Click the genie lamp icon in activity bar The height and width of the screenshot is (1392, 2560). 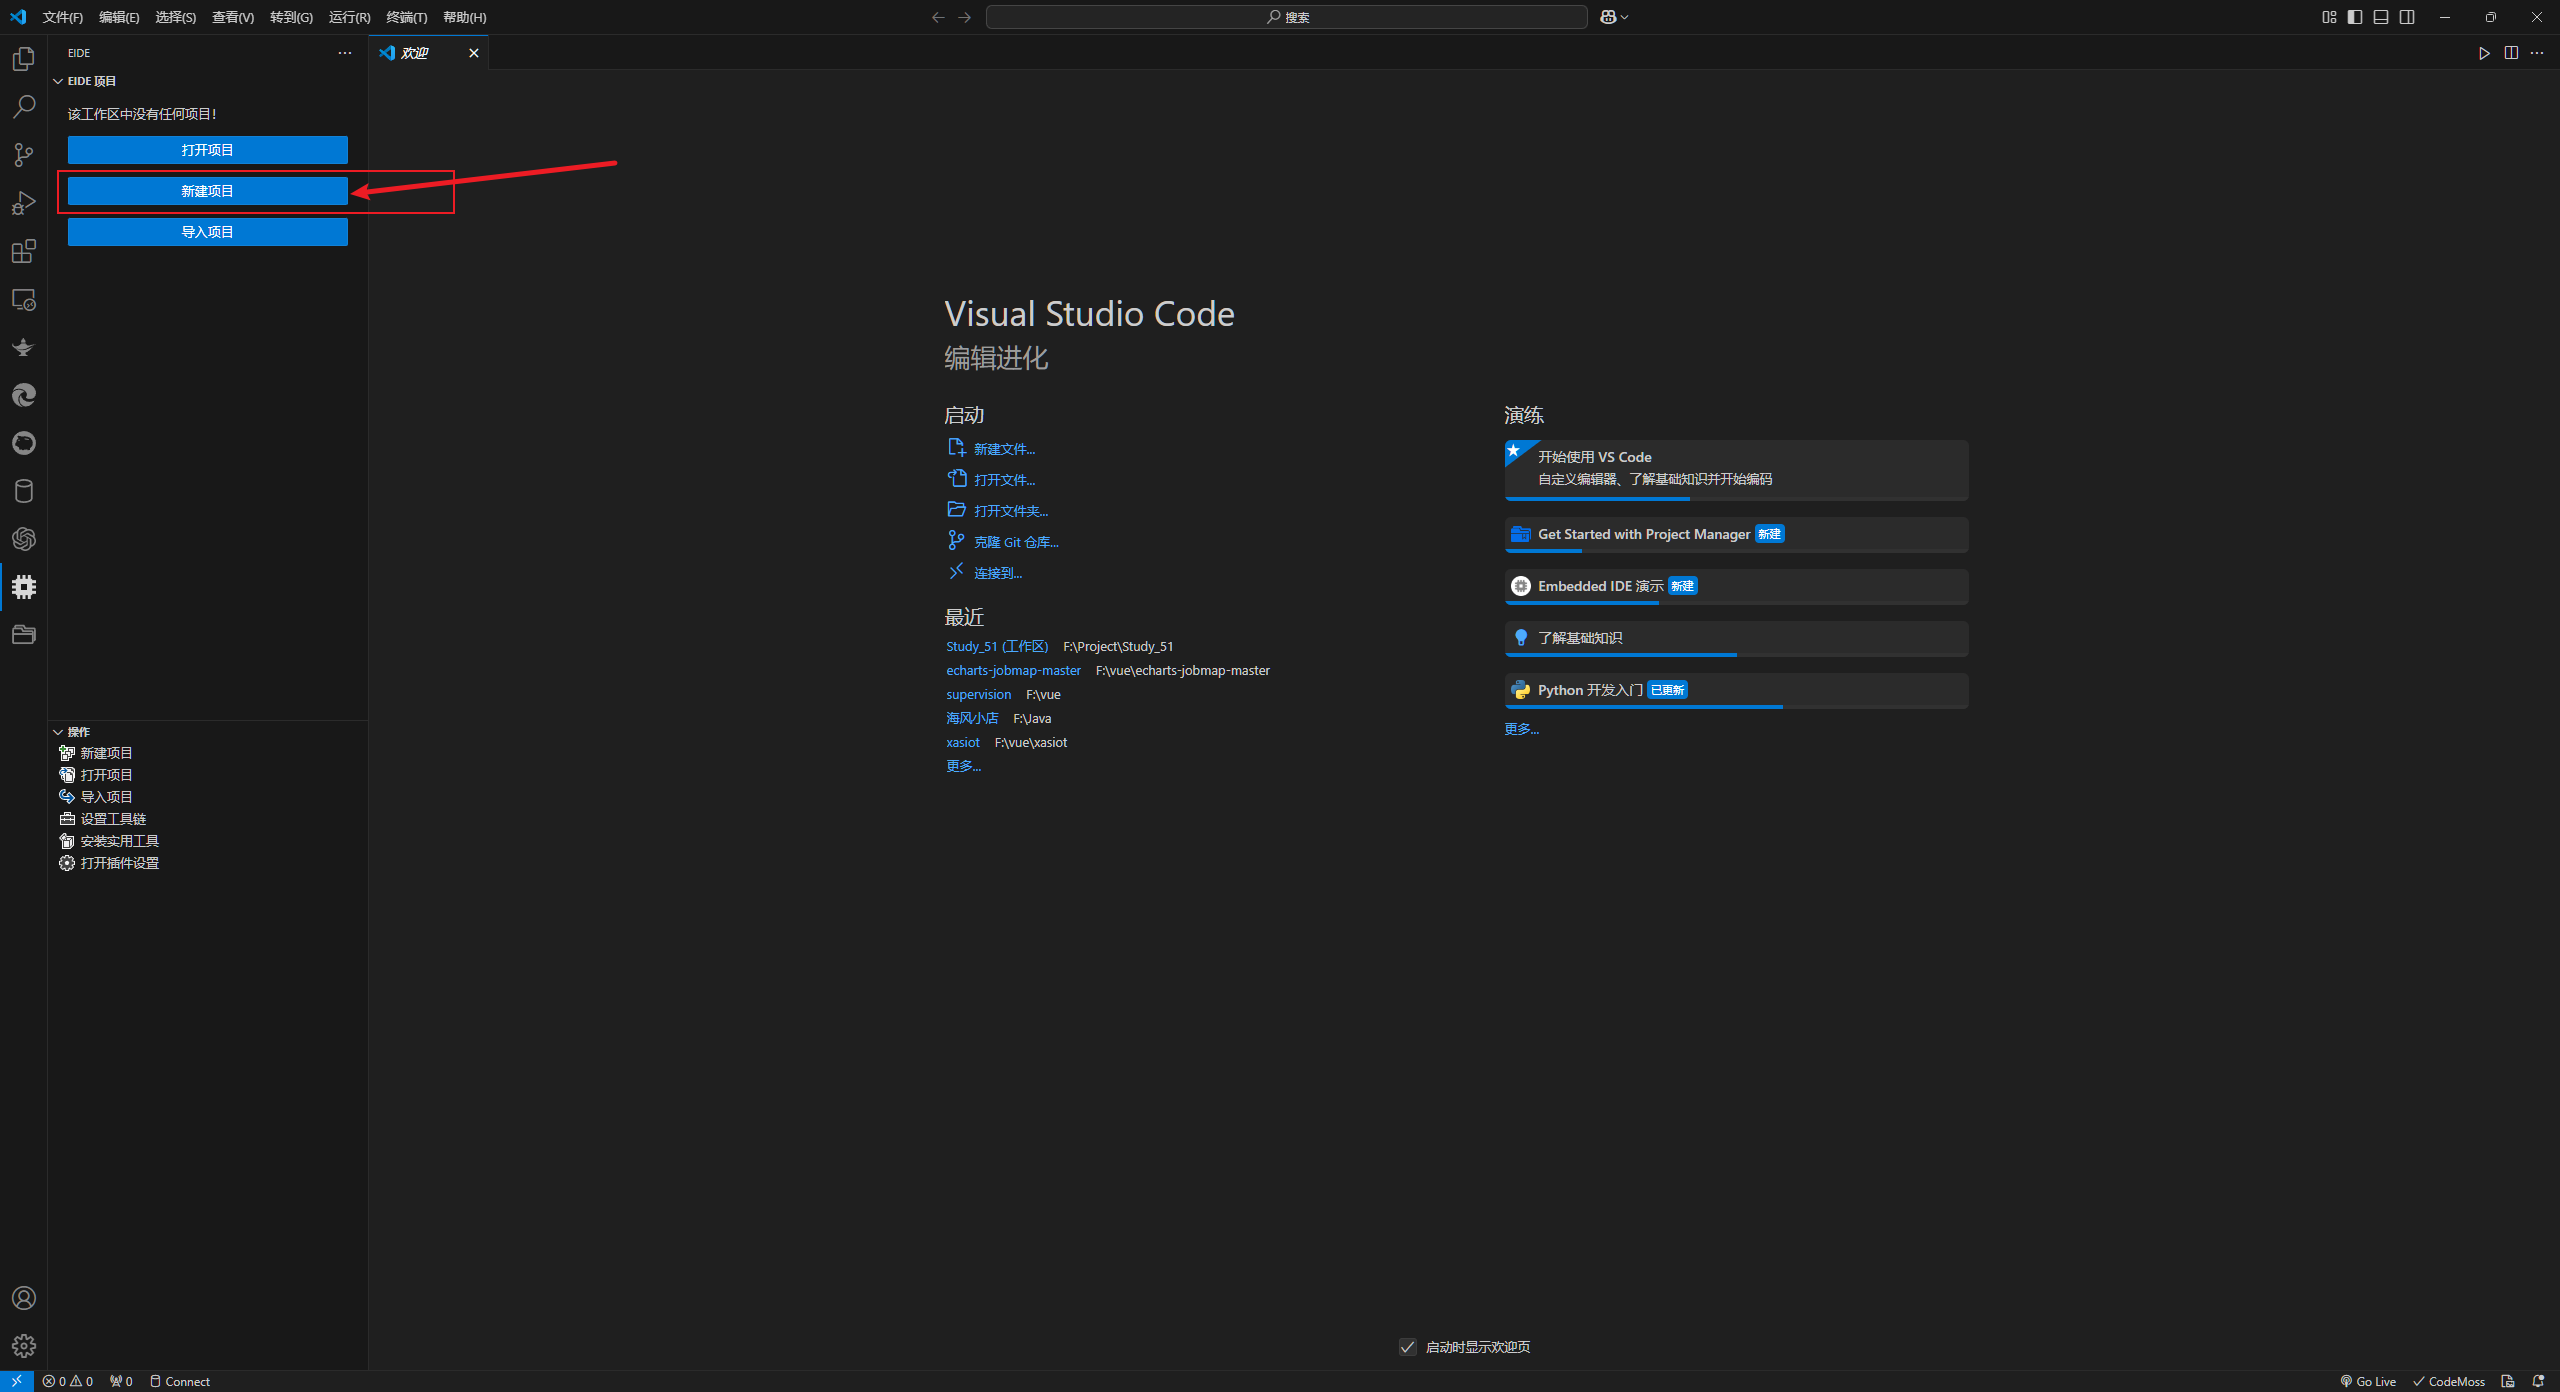point(24,347)
